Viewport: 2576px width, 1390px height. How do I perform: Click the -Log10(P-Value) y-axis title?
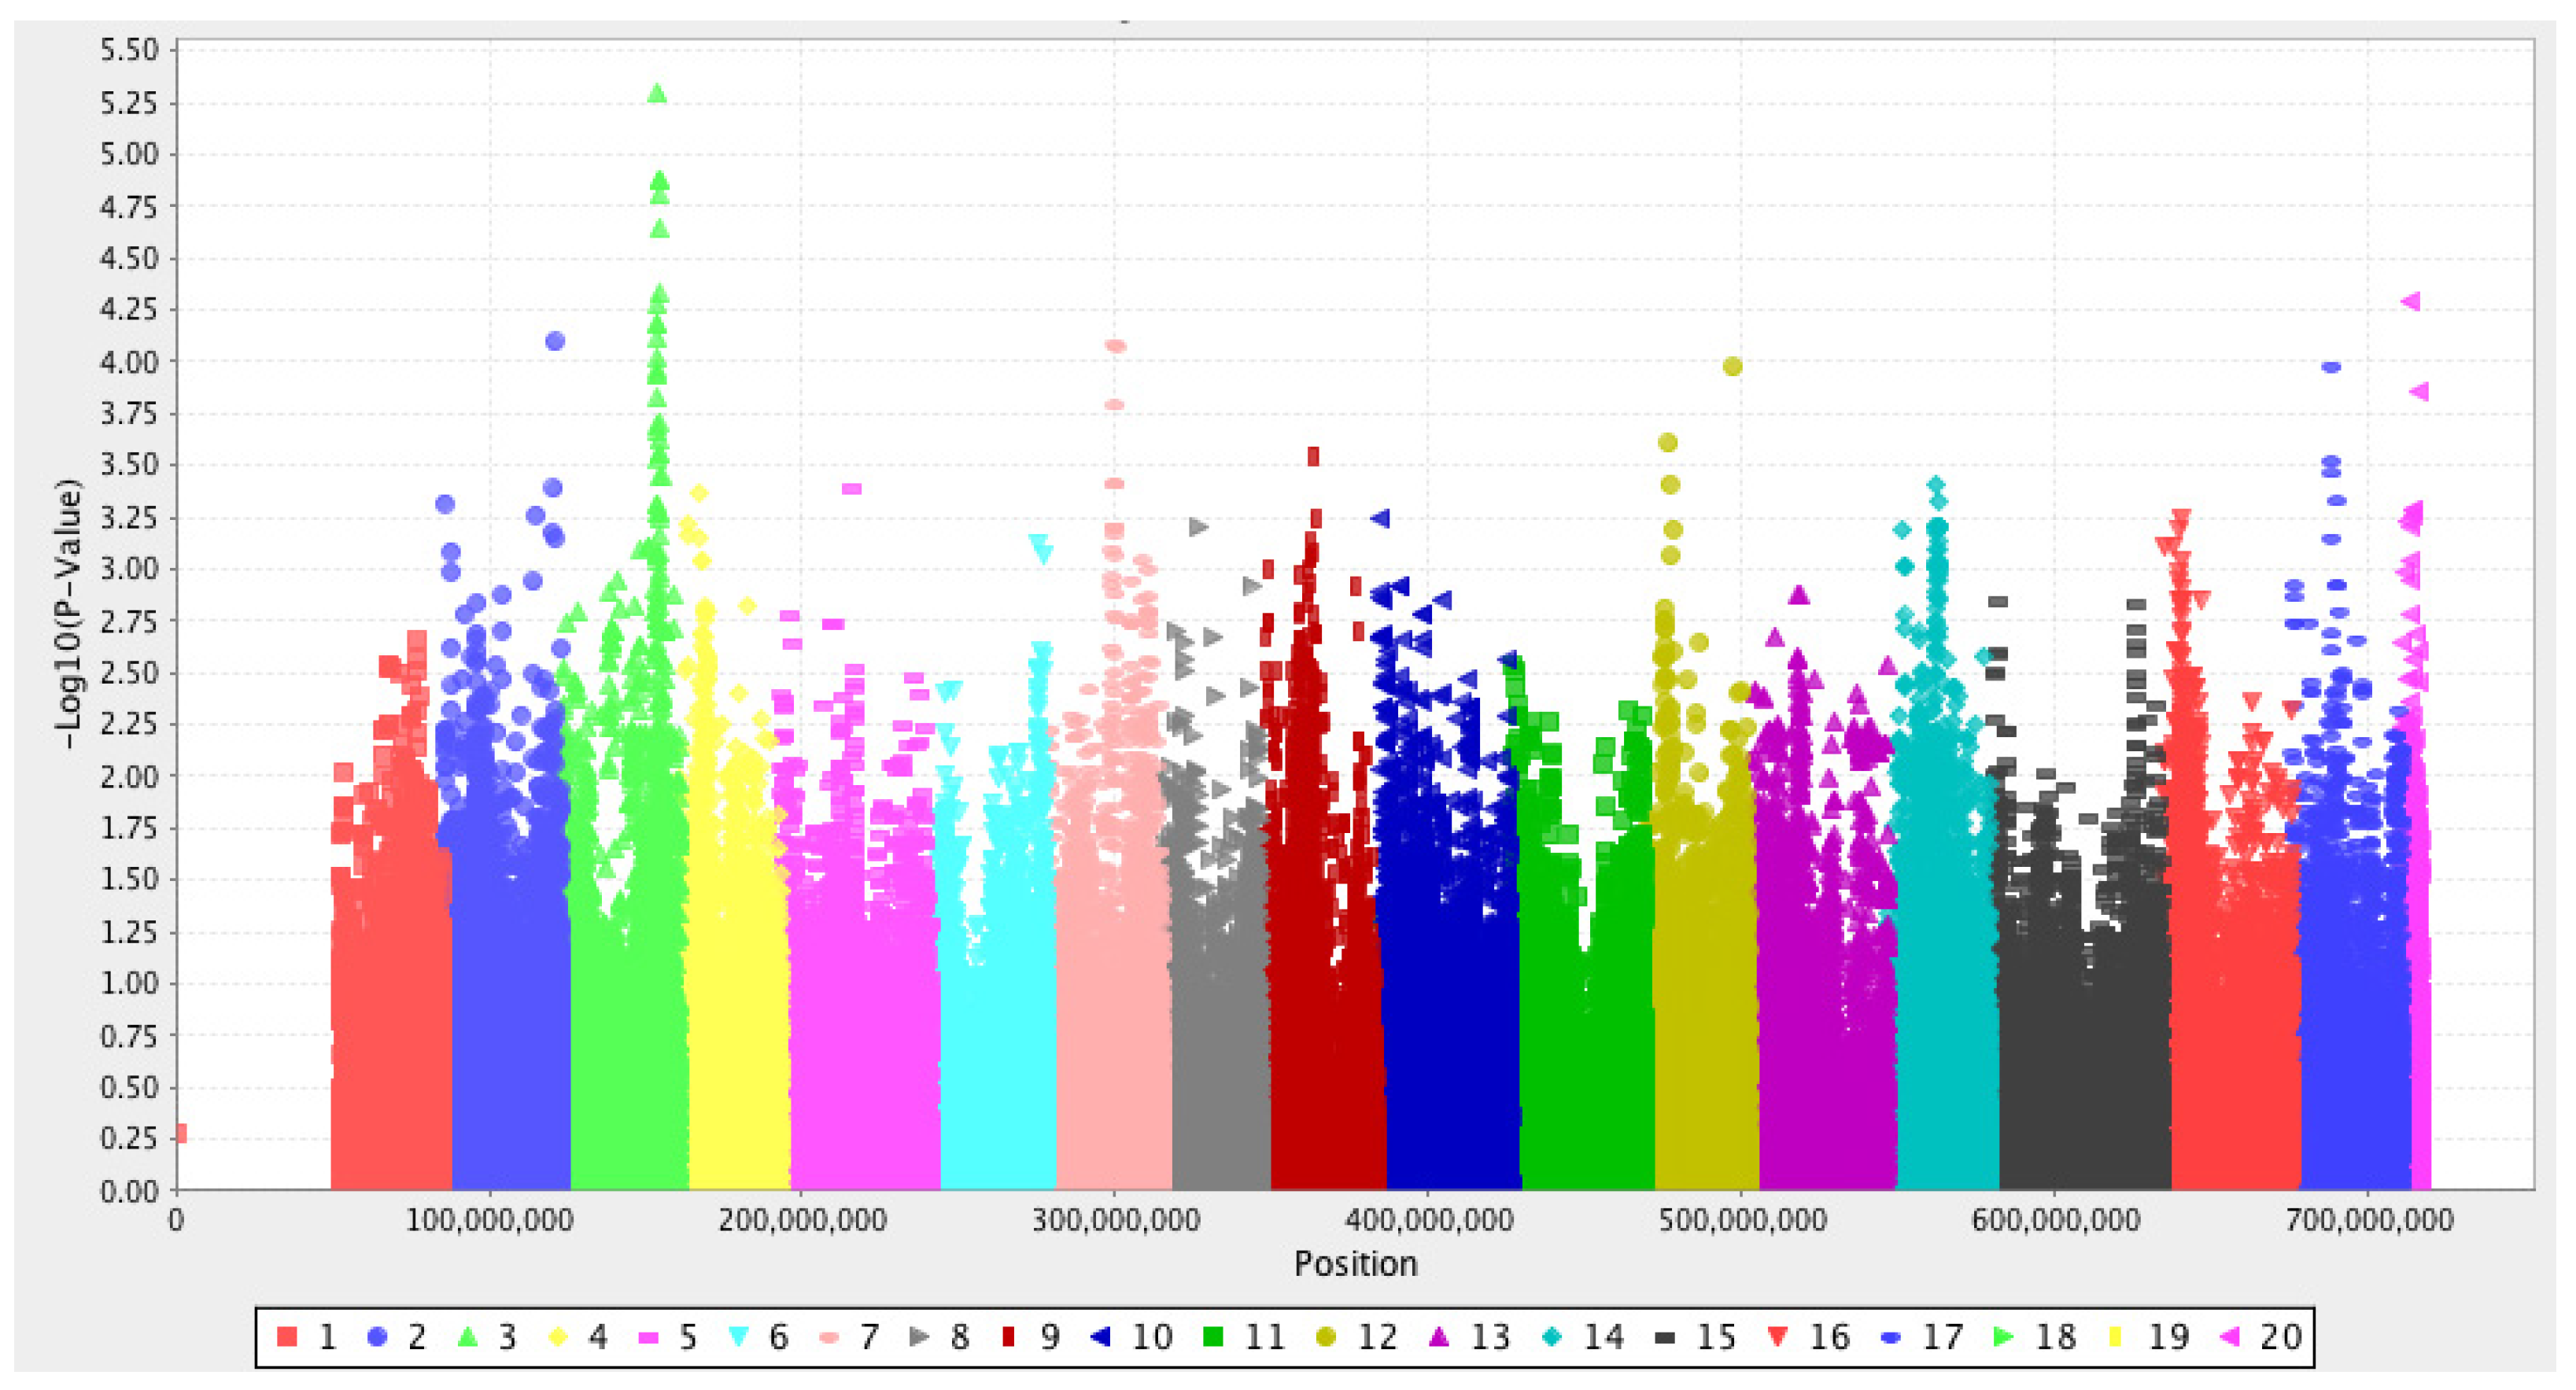(68, 614)
